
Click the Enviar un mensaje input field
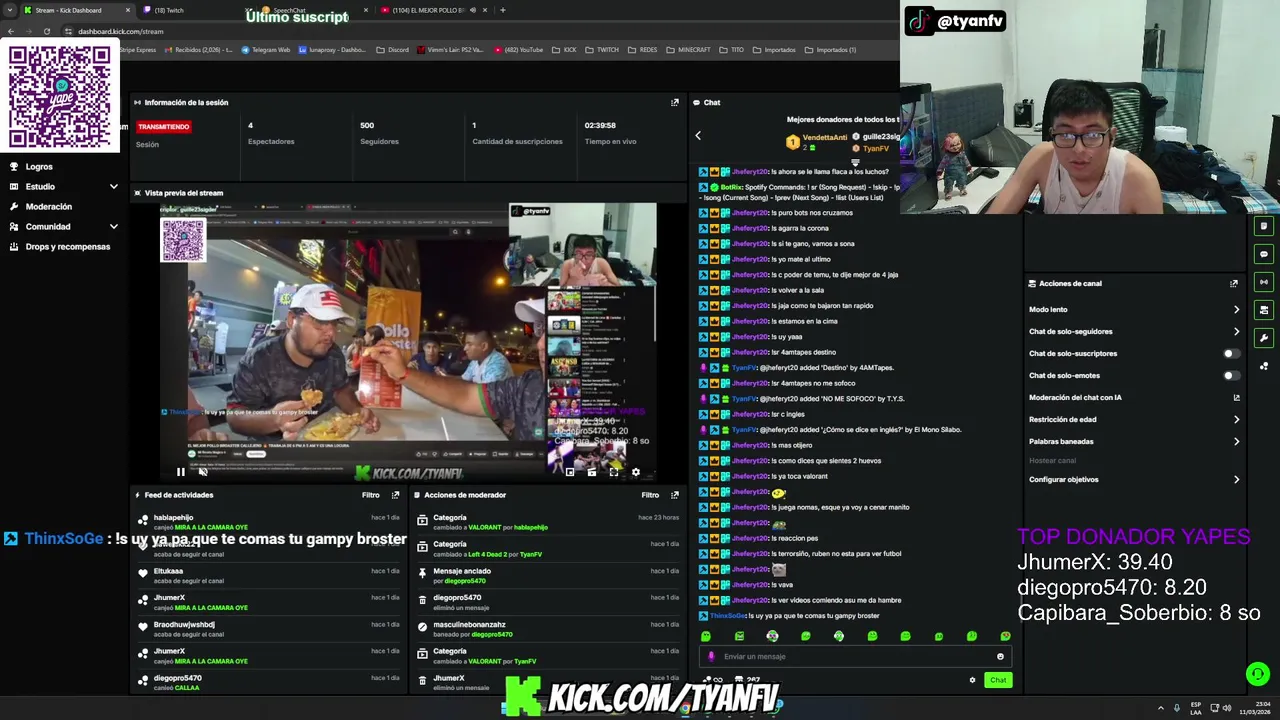click(x=855, y=657)
